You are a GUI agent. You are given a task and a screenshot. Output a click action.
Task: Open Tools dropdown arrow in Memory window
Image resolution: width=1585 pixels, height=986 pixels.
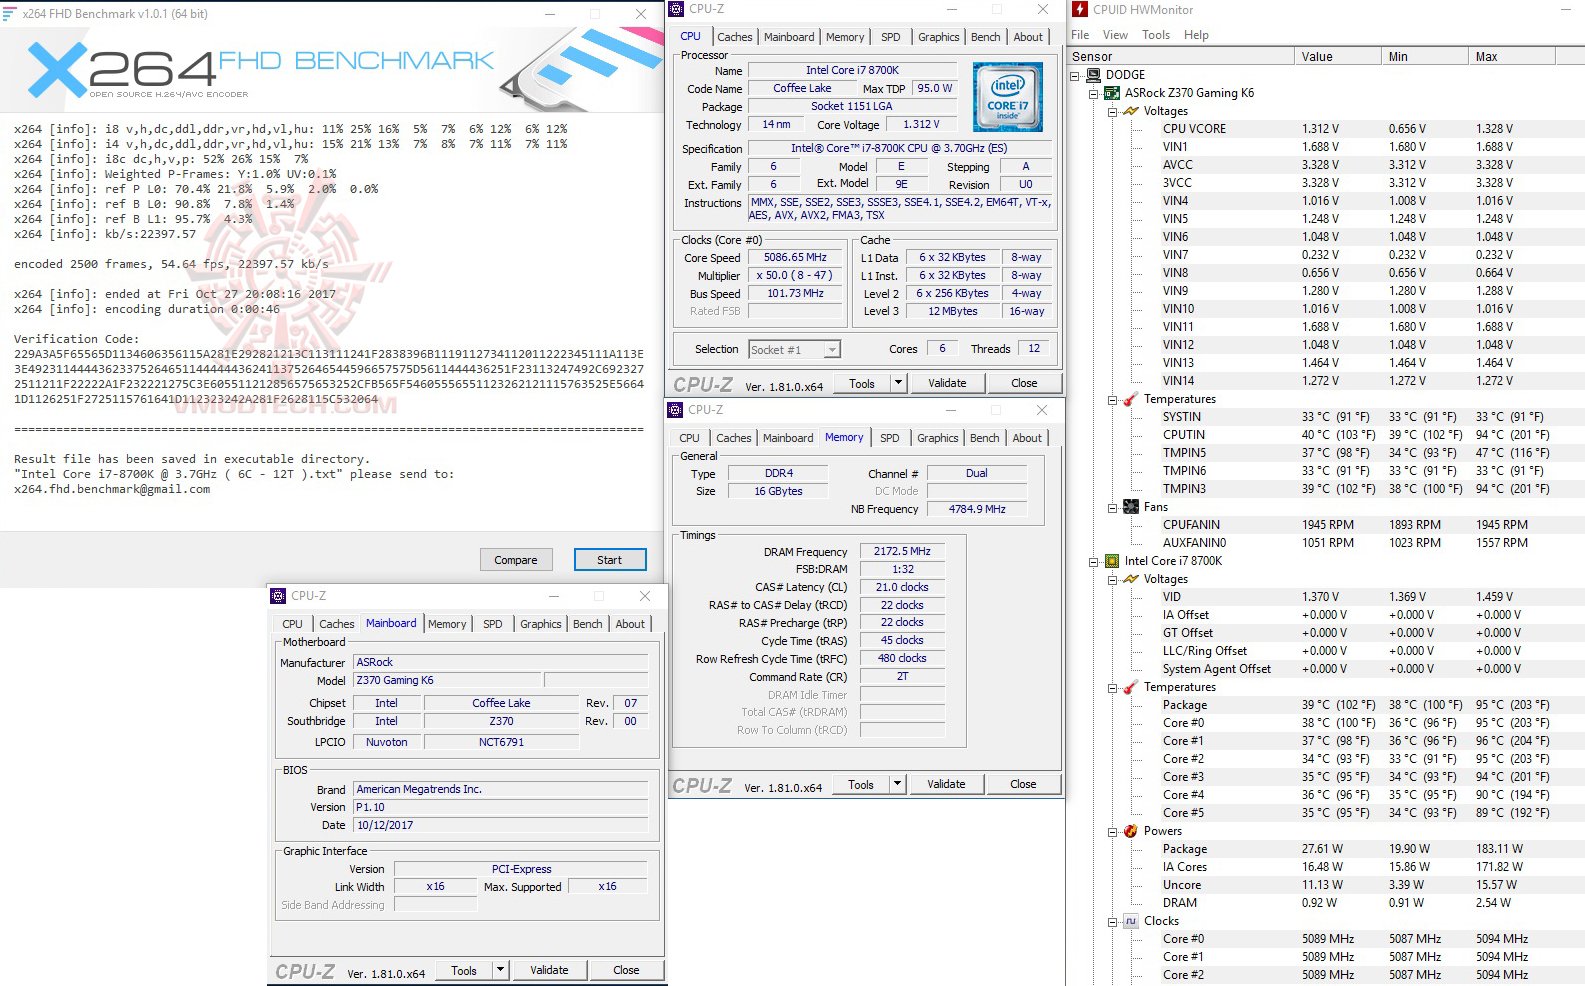tap(897, 784)
